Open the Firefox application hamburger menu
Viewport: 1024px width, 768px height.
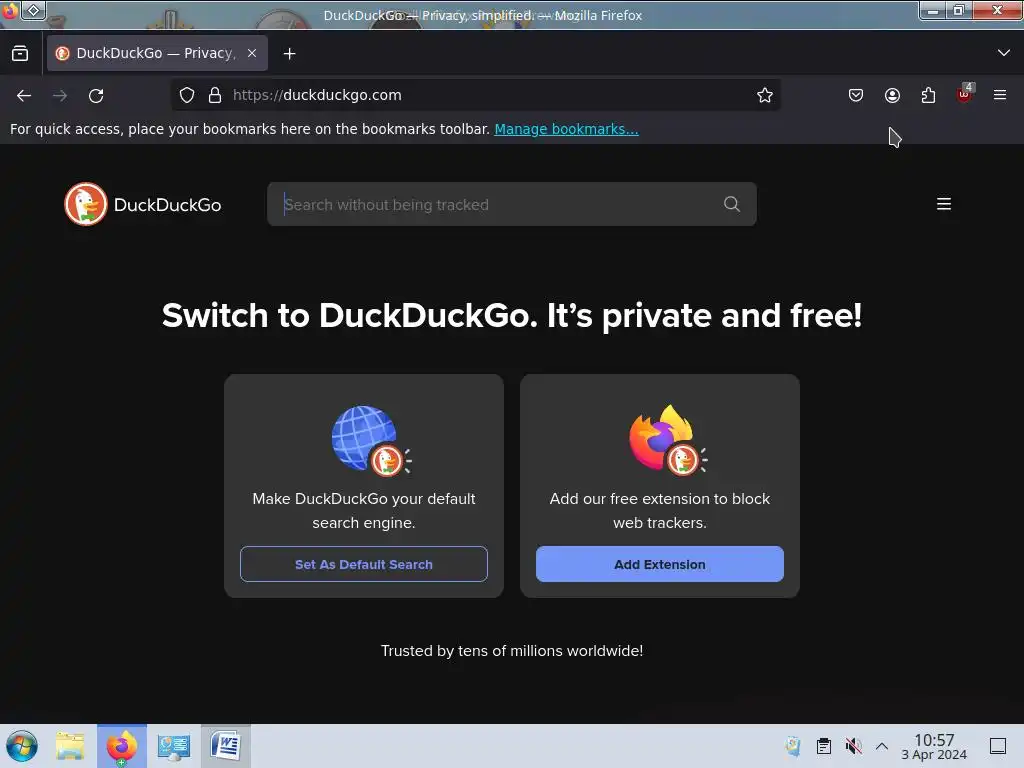[x=1000, y=95]
